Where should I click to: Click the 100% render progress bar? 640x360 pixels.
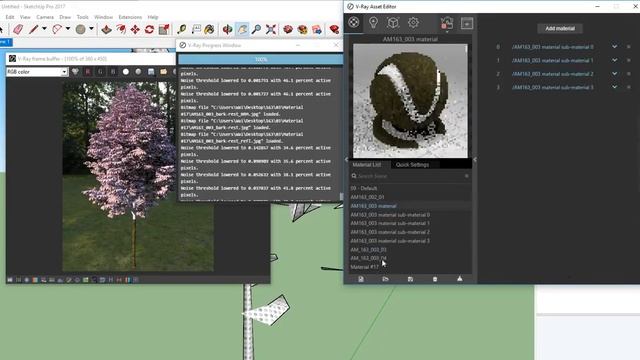[261, 59]
